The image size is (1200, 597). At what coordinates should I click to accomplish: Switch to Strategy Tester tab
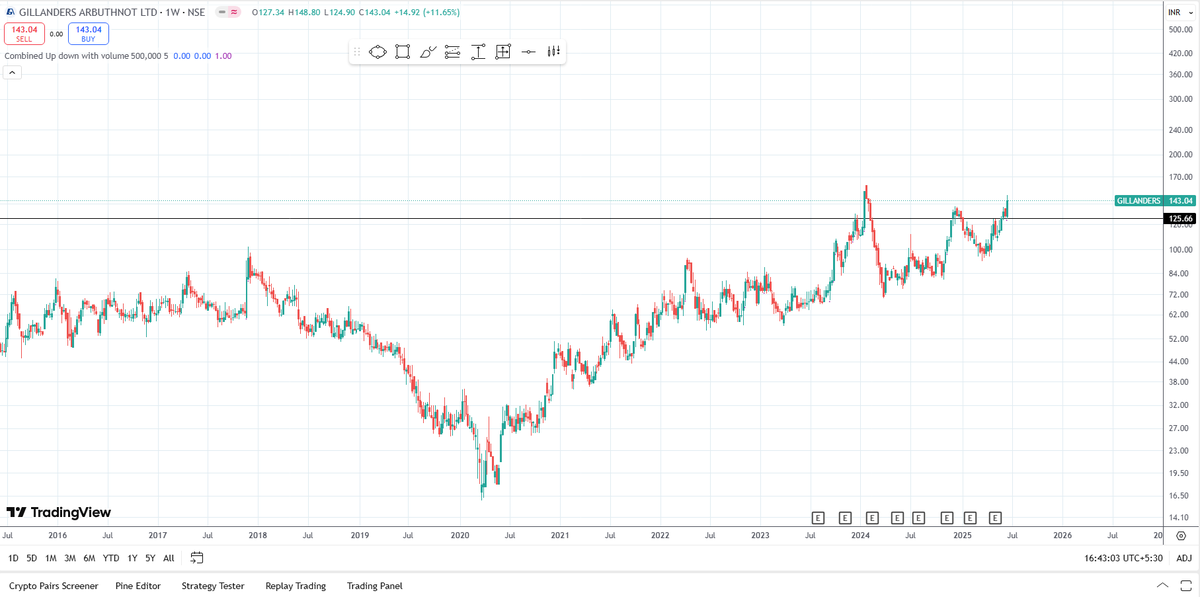pos(213,586)
